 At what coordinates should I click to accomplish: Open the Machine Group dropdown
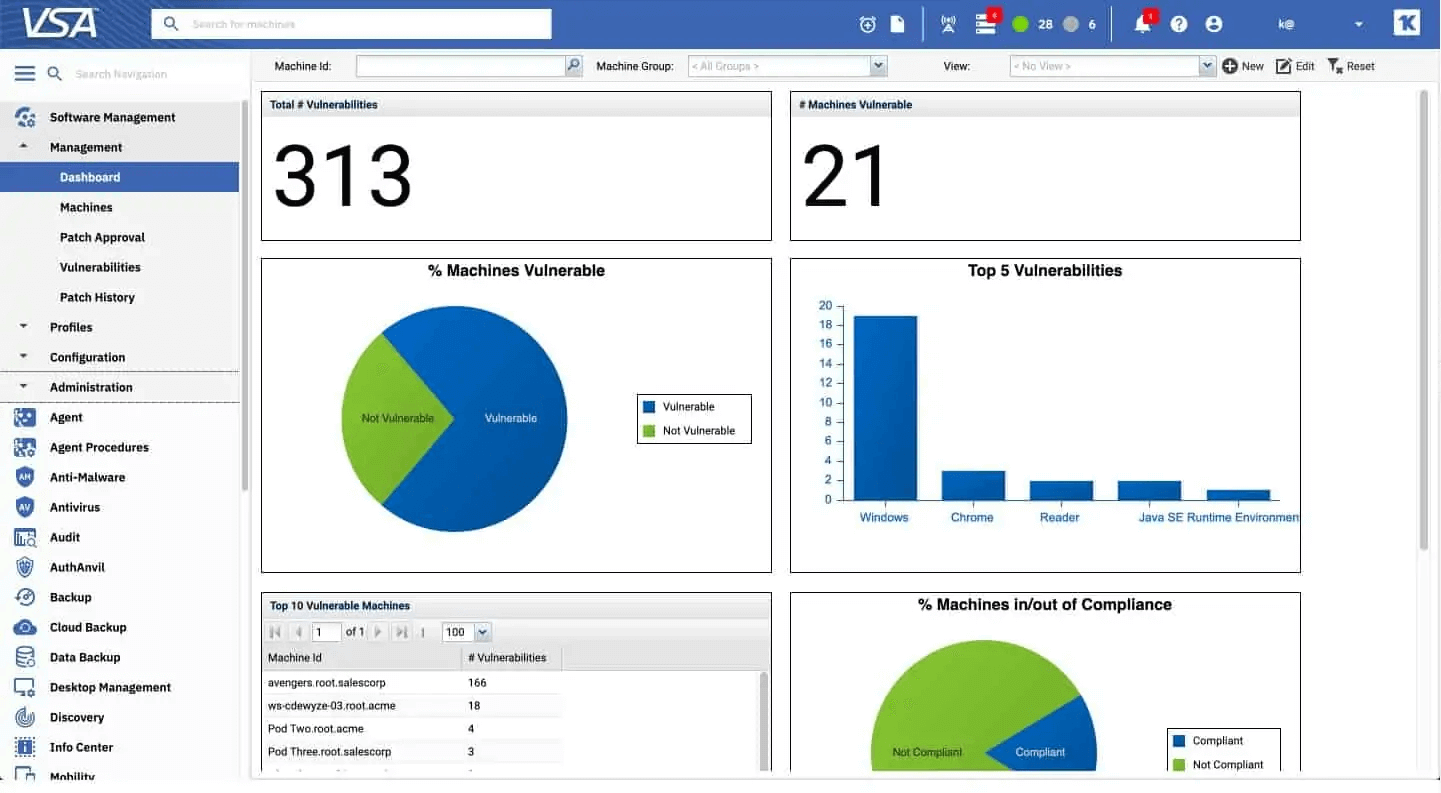pyautogui.click(x=878, y=66)
